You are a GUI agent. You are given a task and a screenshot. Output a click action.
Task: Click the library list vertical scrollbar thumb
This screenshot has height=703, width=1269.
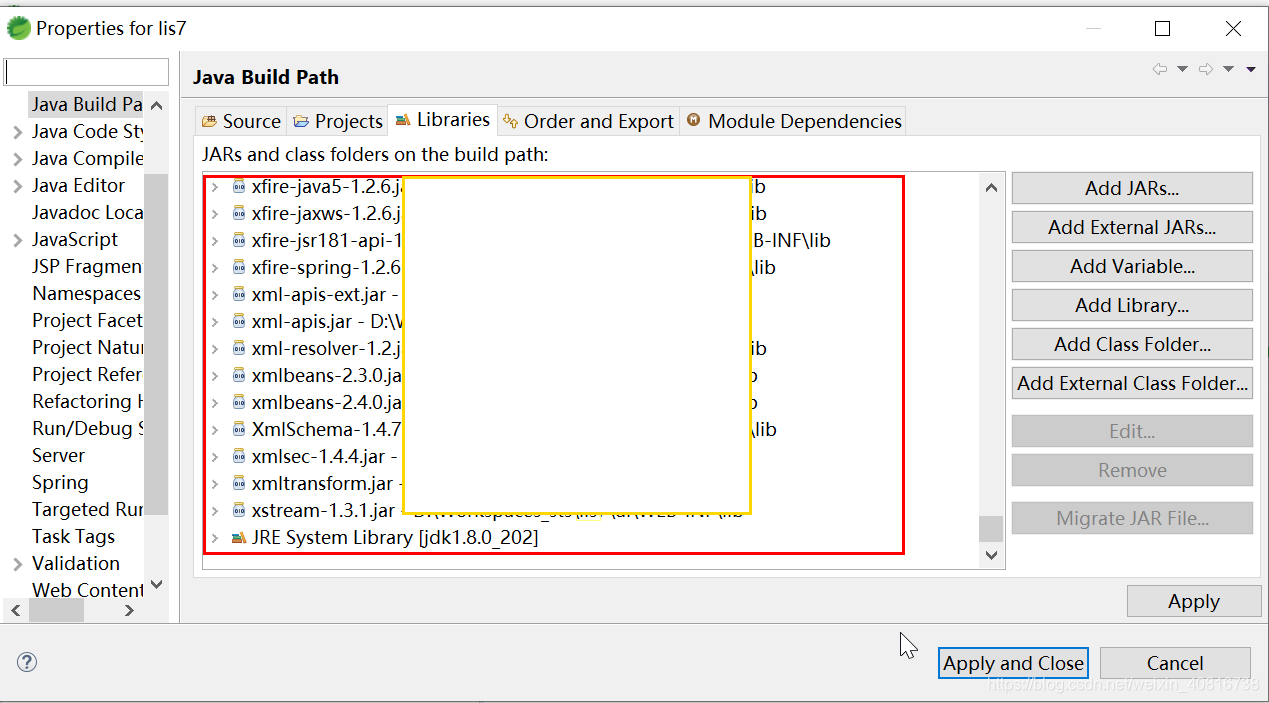[991, 529]
